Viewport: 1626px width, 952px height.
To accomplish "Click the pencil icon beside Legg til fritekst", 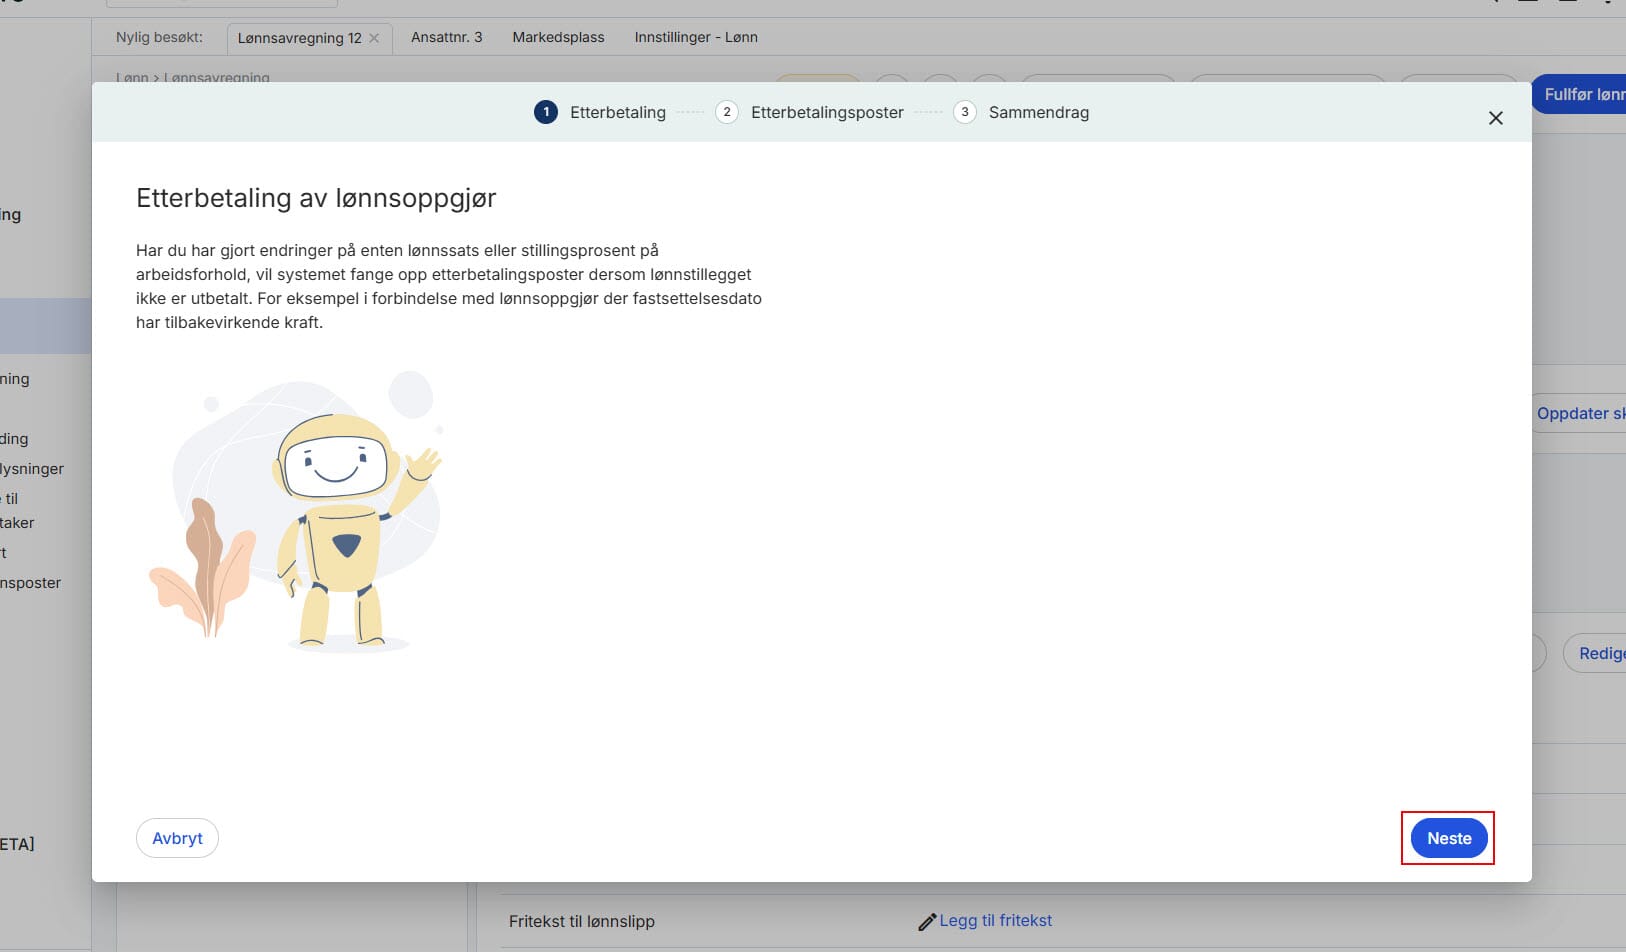I will tap(927, 922).
